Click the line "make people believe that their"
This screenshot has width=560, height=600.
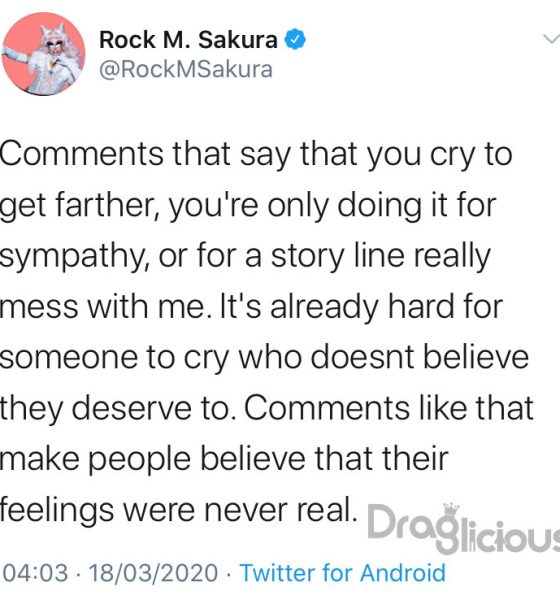[224, 459]
